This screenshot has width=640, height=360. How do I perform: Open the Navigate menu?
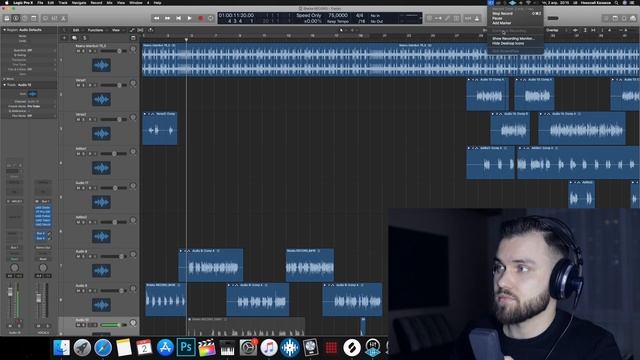[x=79, y=2]
